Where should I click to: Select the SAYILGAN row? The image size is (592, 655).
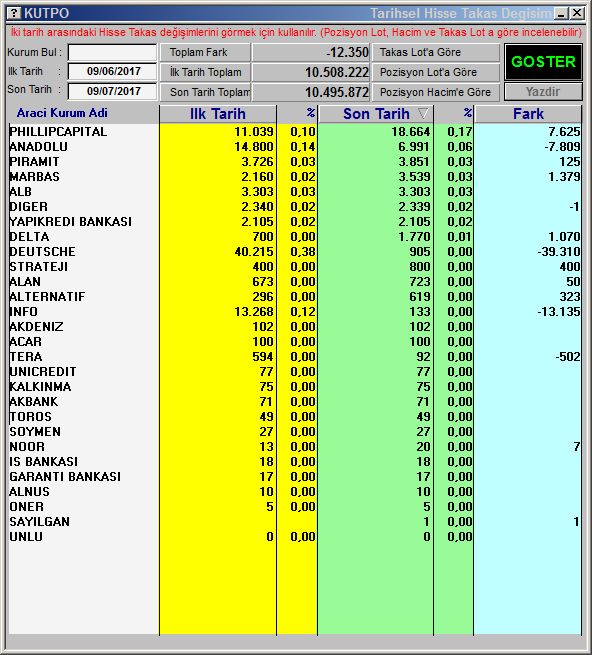(x=295, y=522)
